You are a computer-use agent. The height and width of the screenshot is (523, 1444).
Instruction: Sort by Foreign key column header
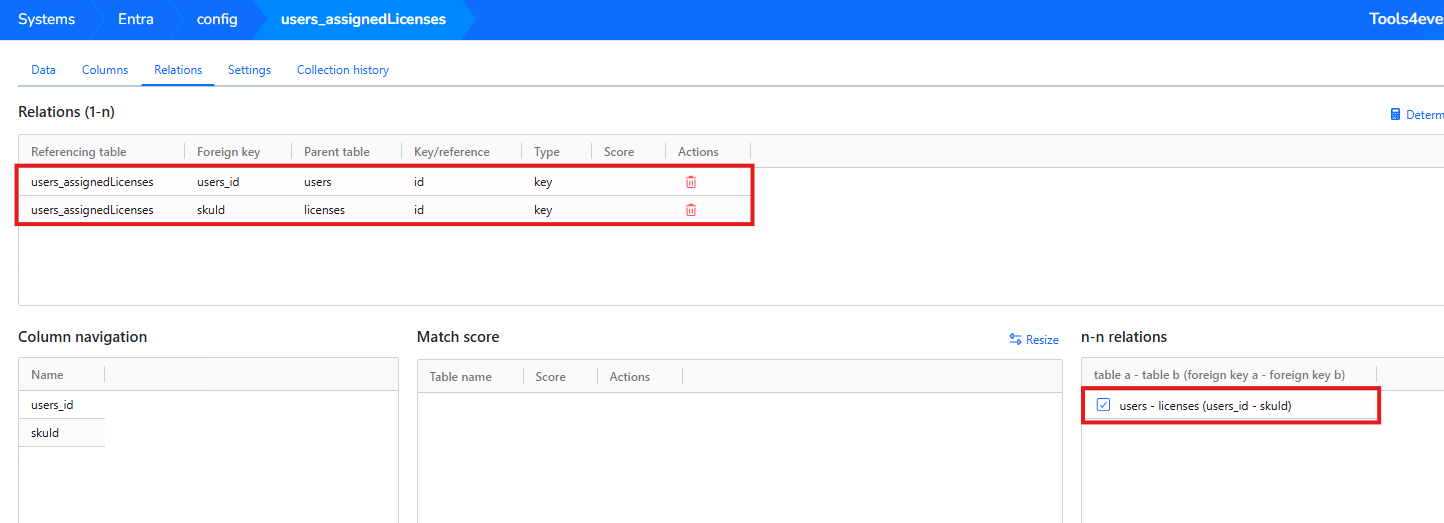[x=228, y=152]
